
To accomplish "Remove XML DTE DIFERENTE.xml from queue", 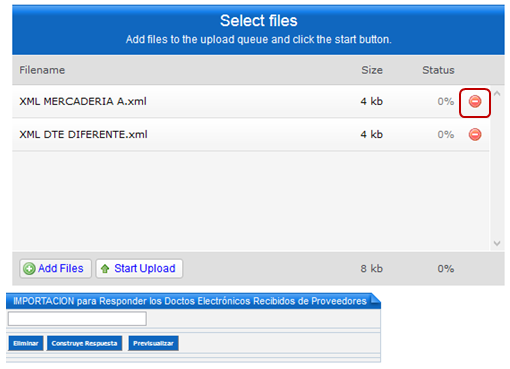I will (x=475, y=135).
